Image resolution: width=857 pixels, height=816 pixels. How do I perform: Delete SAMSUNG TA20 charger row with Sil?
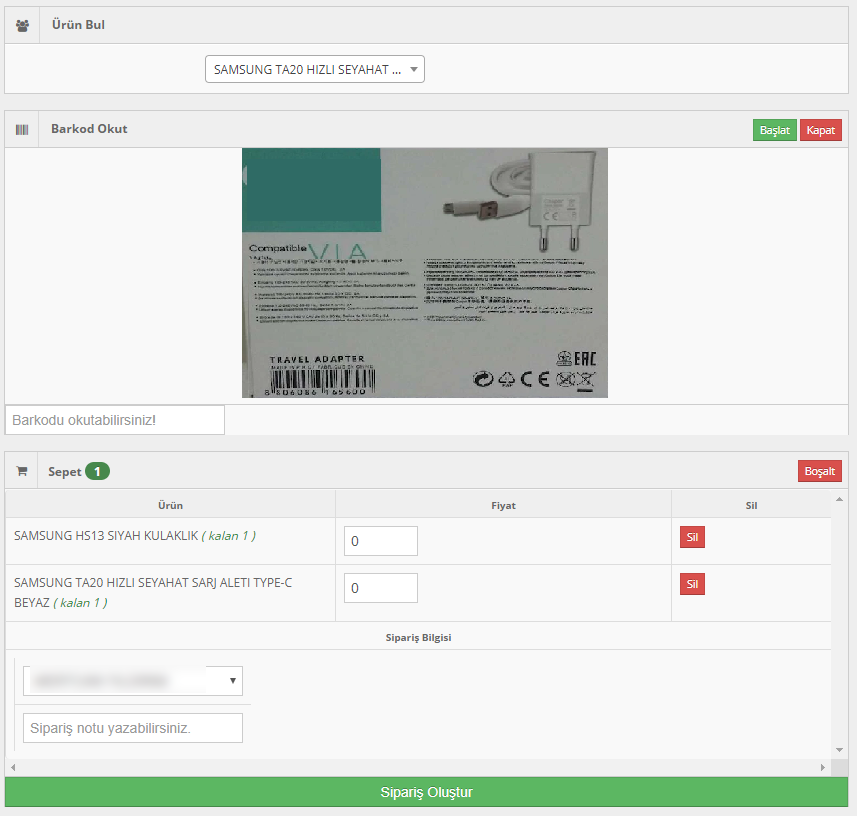(692, 584)
